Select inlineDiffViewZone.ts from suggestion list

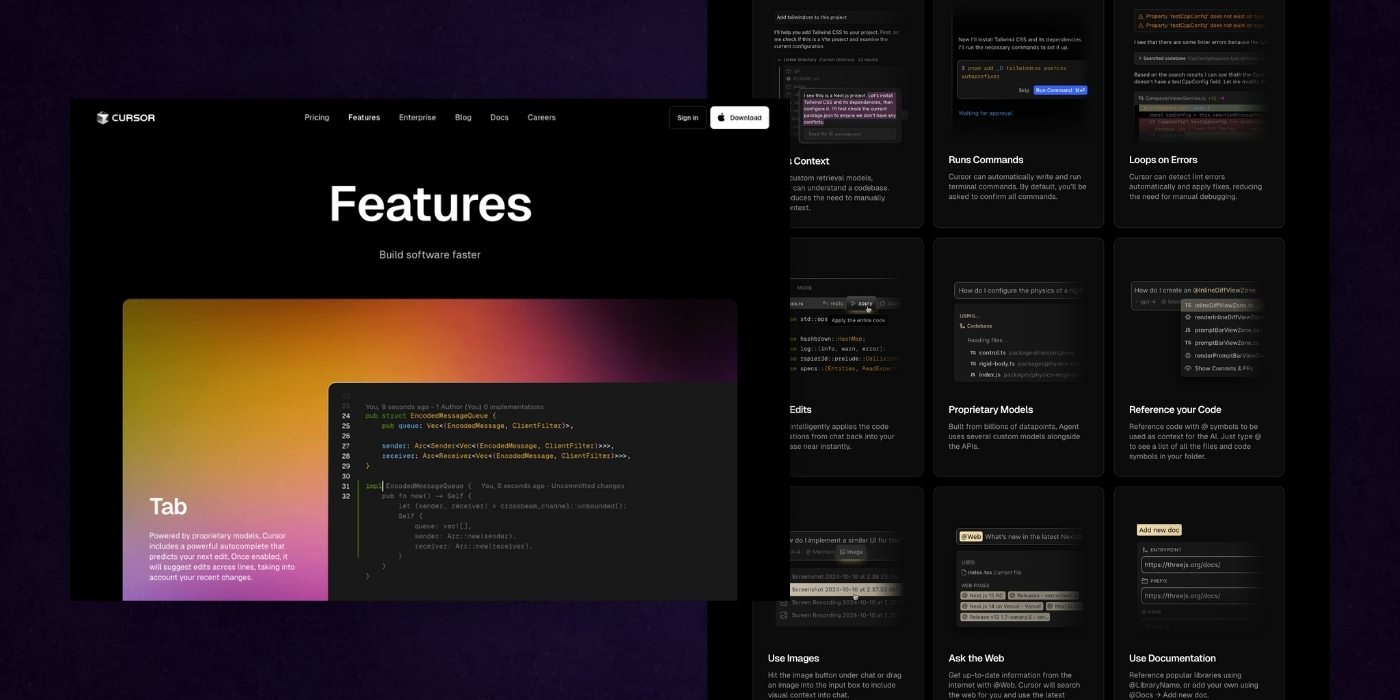[1225, 305]
